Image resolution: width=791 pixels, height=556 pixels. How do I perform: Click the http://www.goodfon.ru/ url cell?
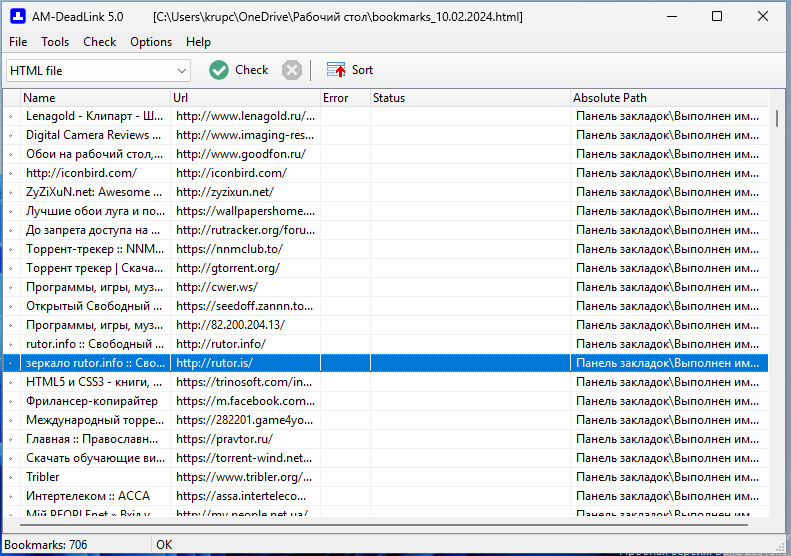(x=245, y=154)
